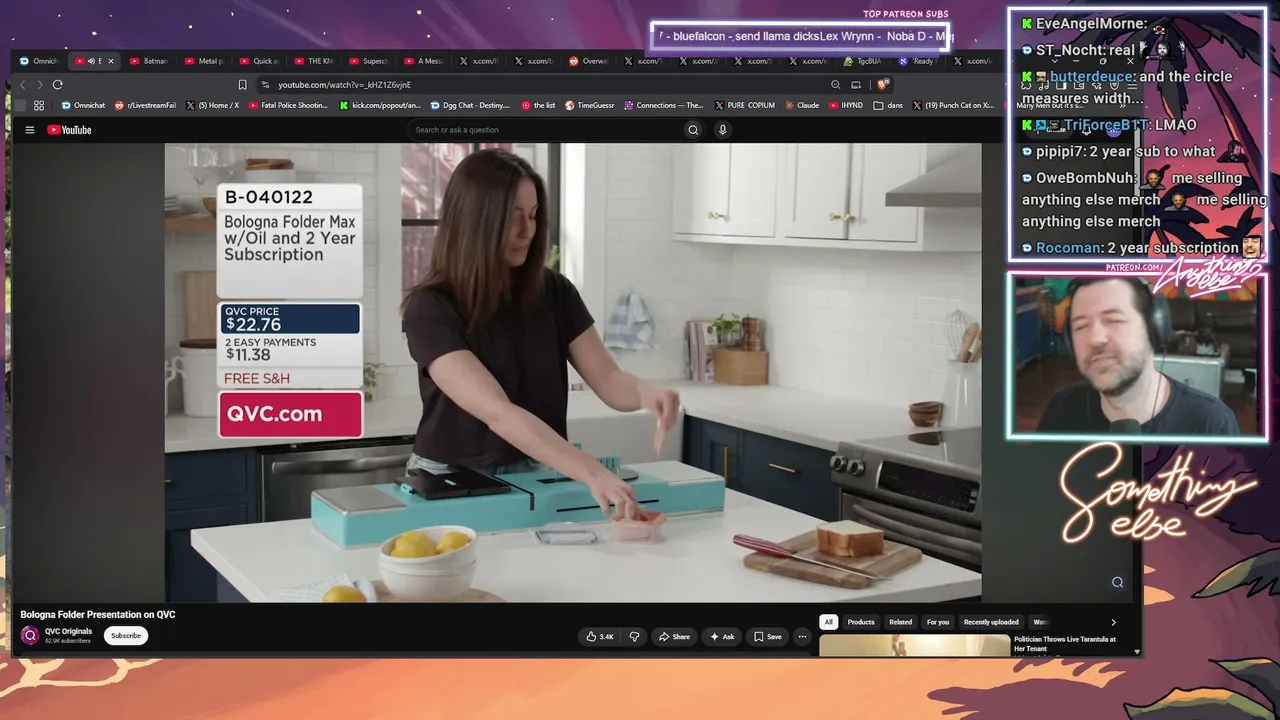Switch to the 'Quick' YouTube tab
The width and height of the screenshot is (1280, 720).
(260, 61)
